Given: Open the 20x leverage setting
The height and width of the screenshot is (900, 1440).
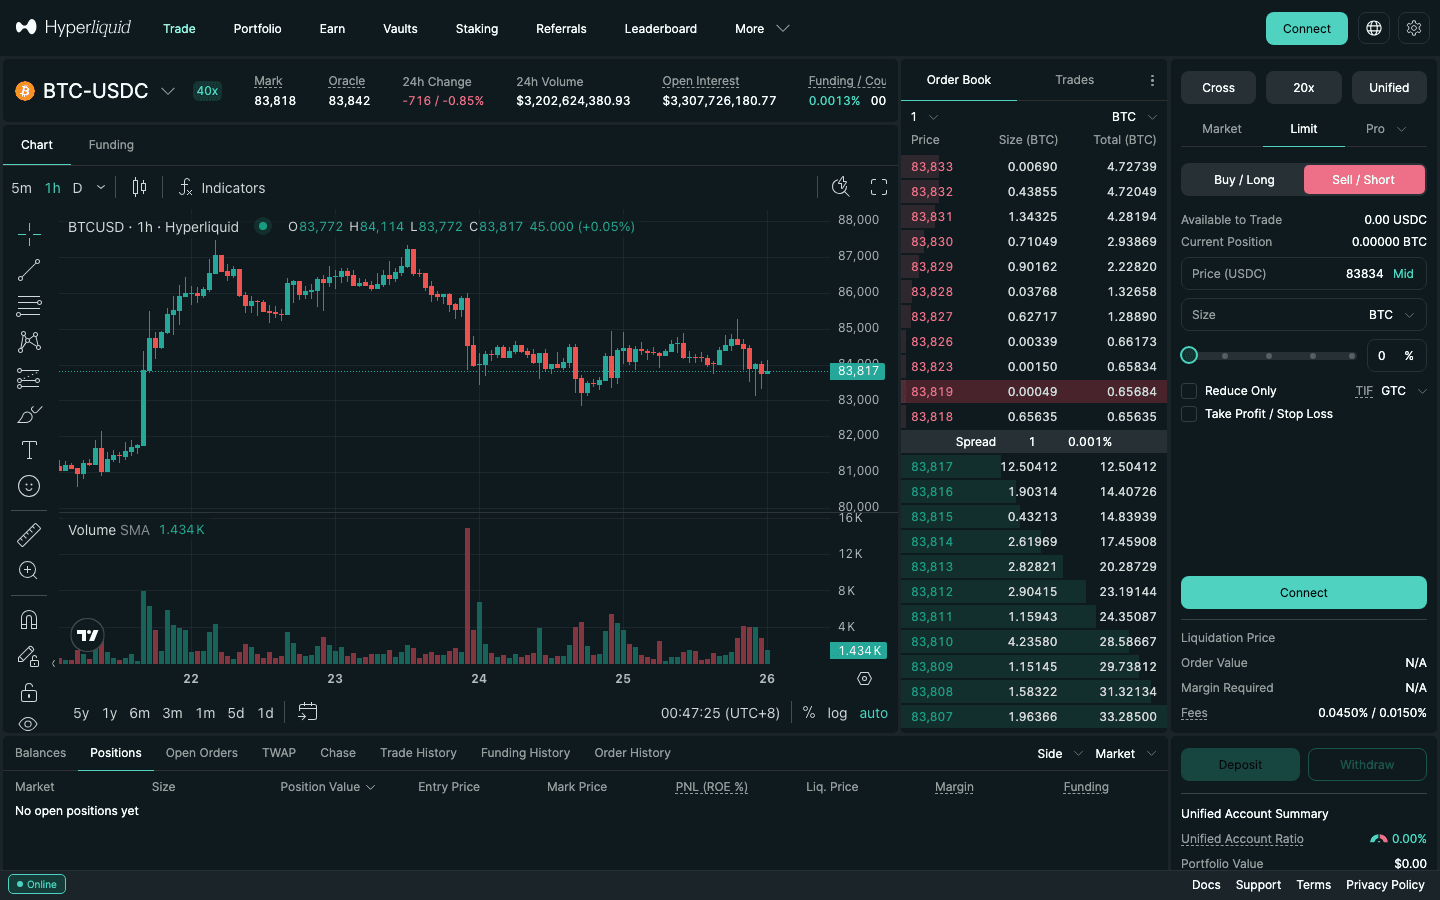Looking at the screenshot, I should 1303,88.
